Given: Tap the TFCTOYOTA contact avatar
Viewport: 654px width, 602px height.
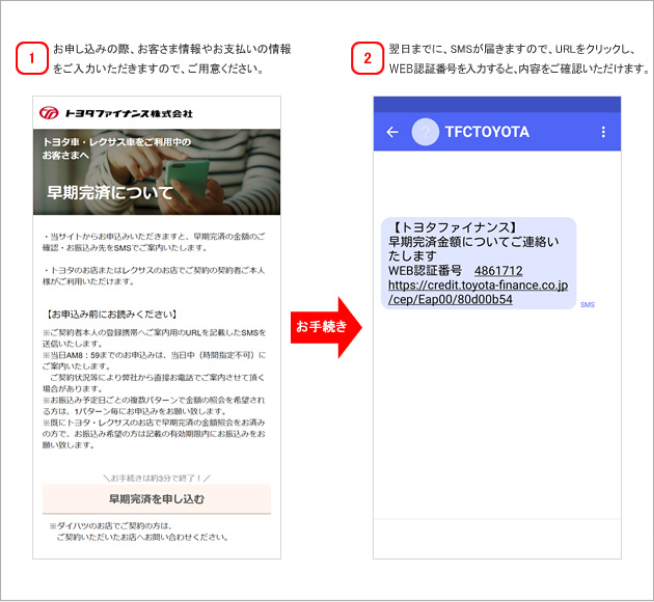Looking at the screenshot, I should [425, 132].
